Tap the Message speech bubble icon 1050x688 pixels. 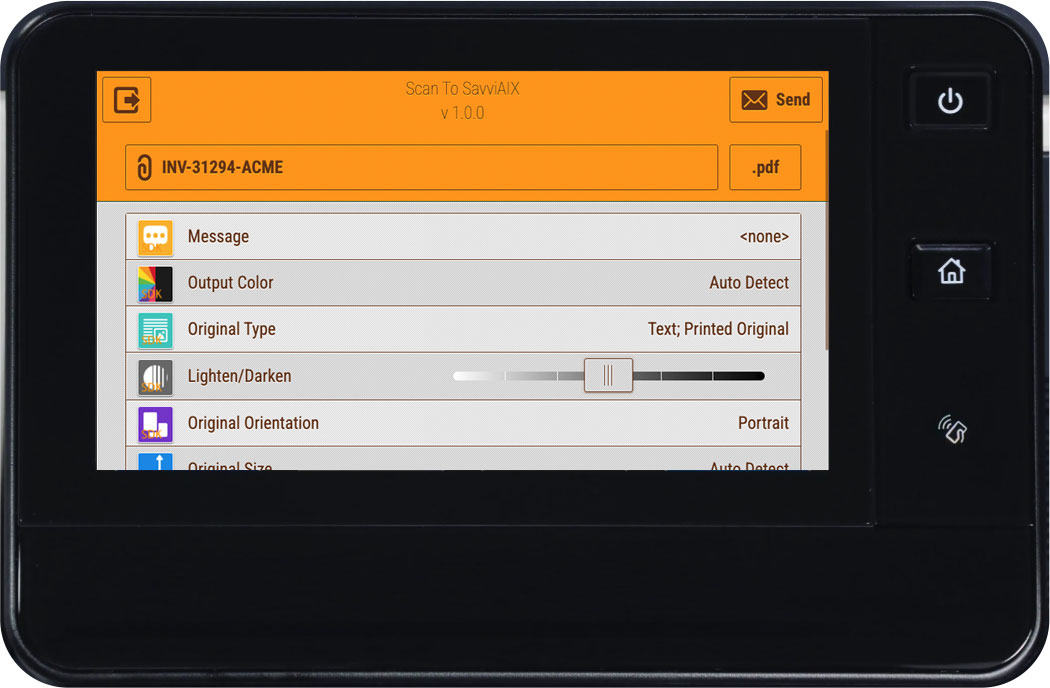pos(155,237)
